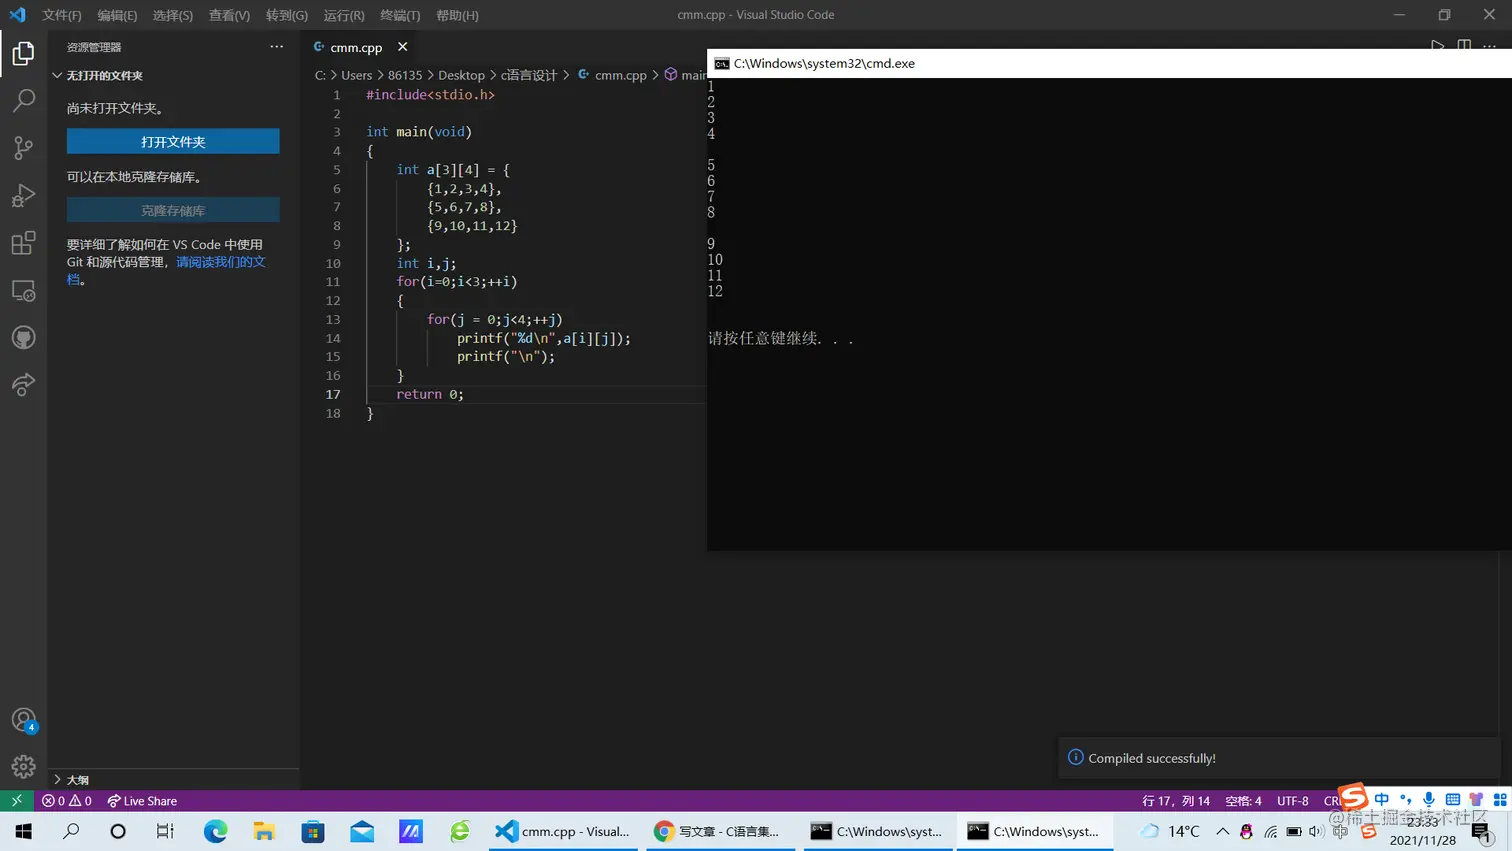1512x851 pixels.
Task: Open the Users breadcrumb dropdown
Action: (356, 75)
